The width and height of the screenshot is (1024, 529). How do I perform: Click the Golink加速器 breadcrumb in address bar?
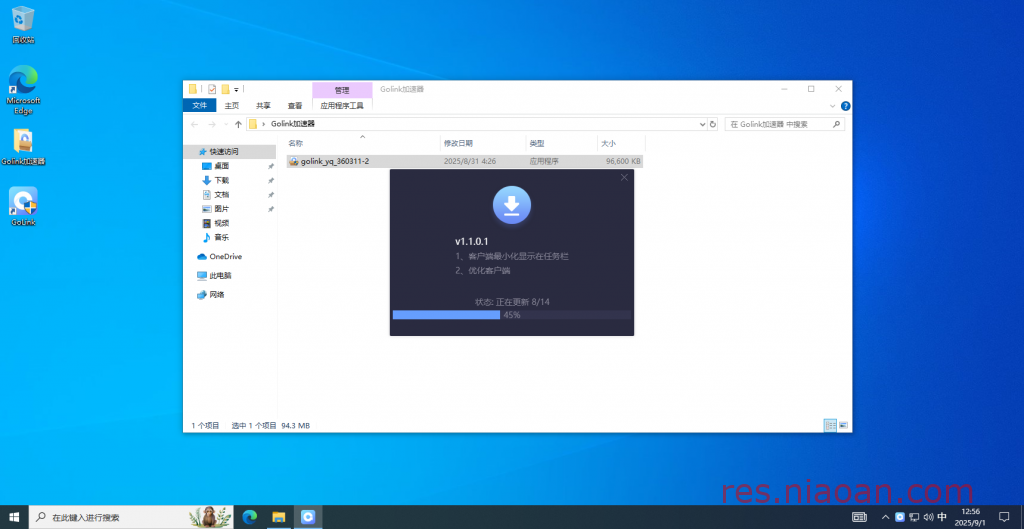[293, 124]
